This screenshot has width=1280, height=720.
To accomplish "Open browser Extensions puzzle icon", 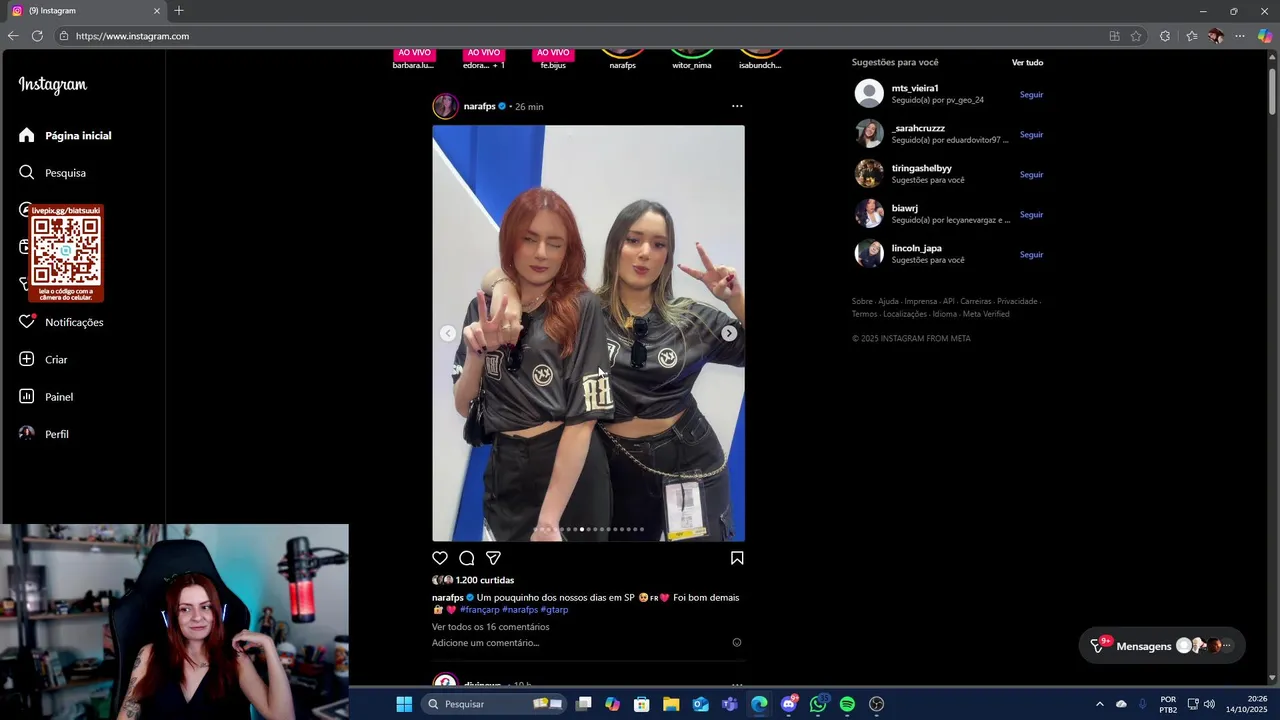I will pyautogui.click(x=1165, y=36).
